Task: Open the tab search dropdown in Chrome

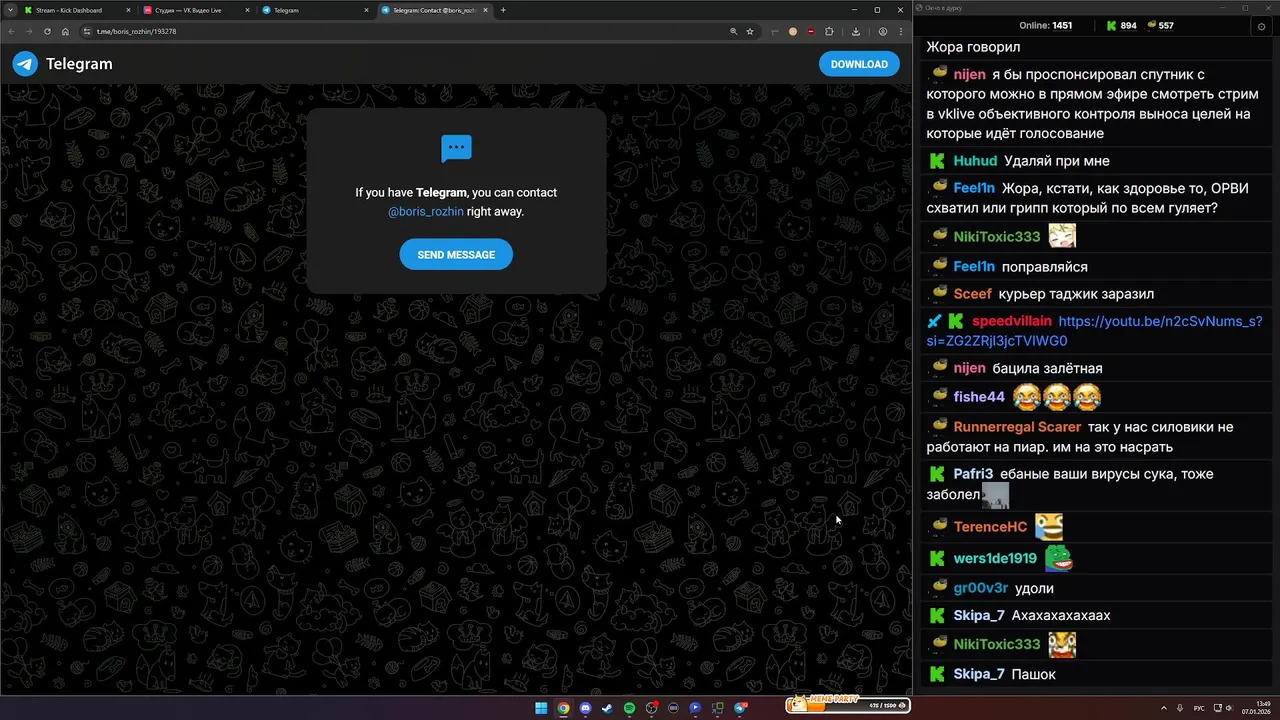Action: pos(10,10)
